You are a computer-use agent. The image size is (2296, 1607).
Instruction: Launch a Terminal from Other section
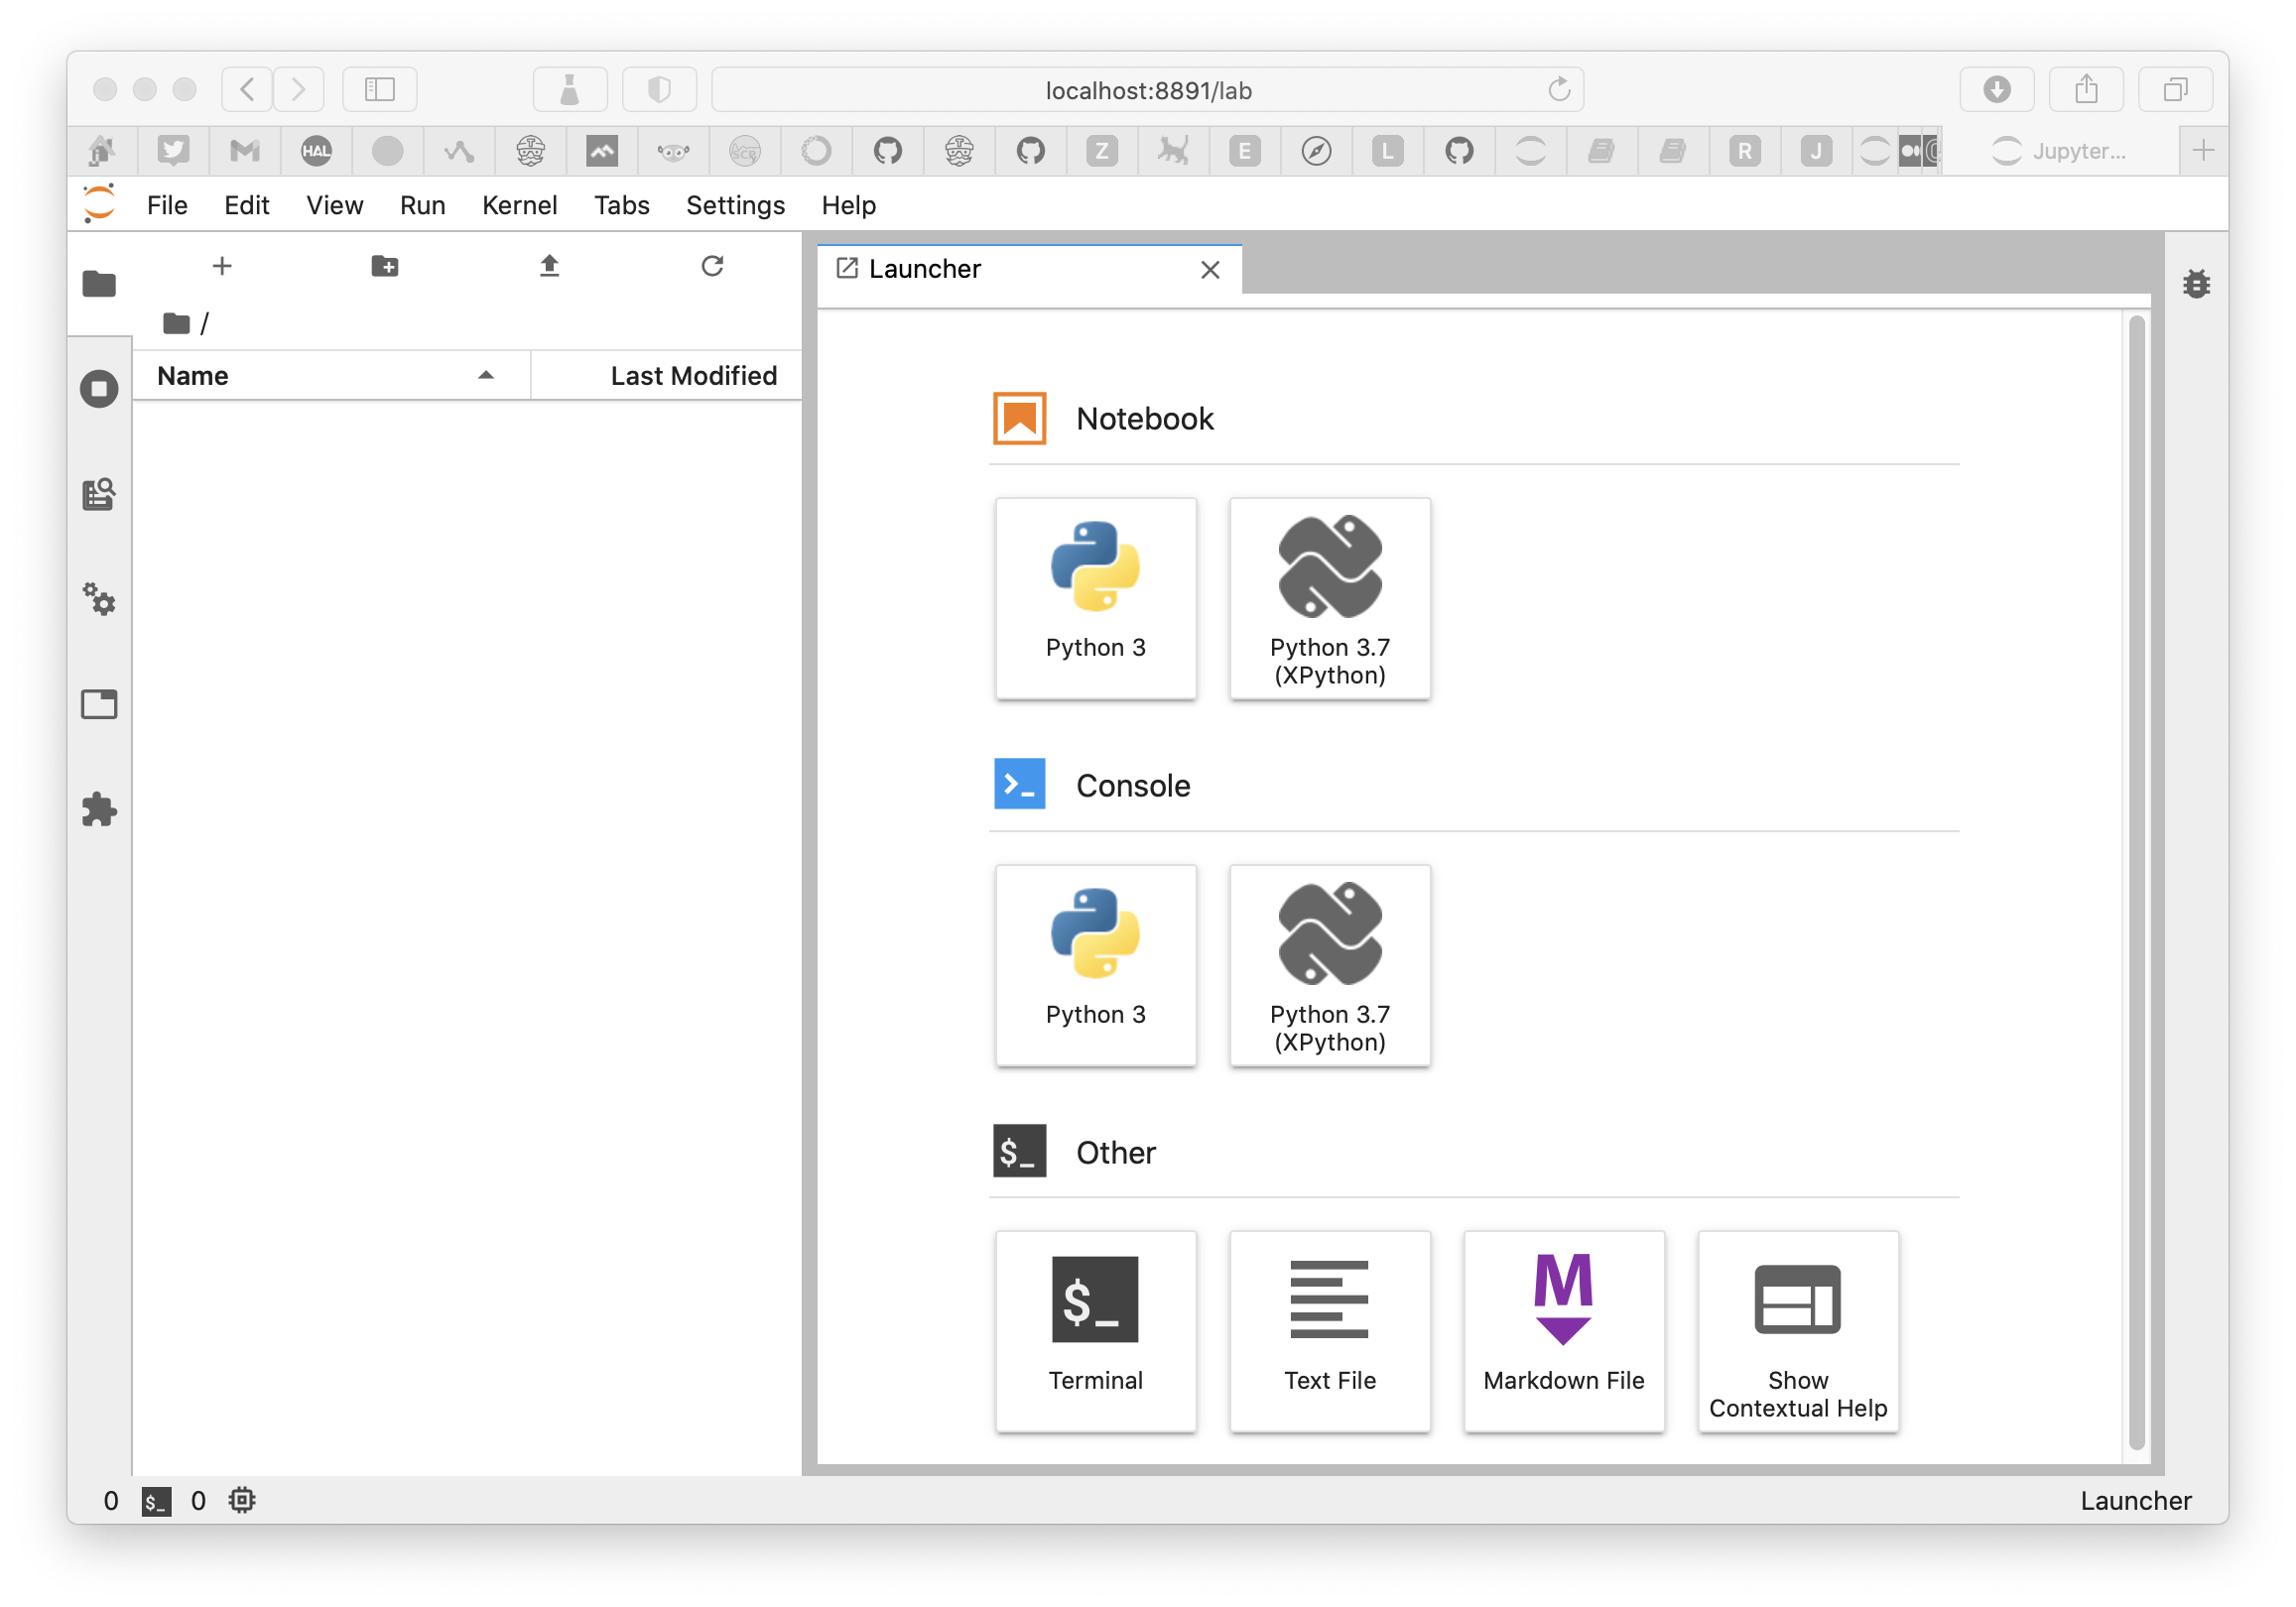click(1095, 1330)
